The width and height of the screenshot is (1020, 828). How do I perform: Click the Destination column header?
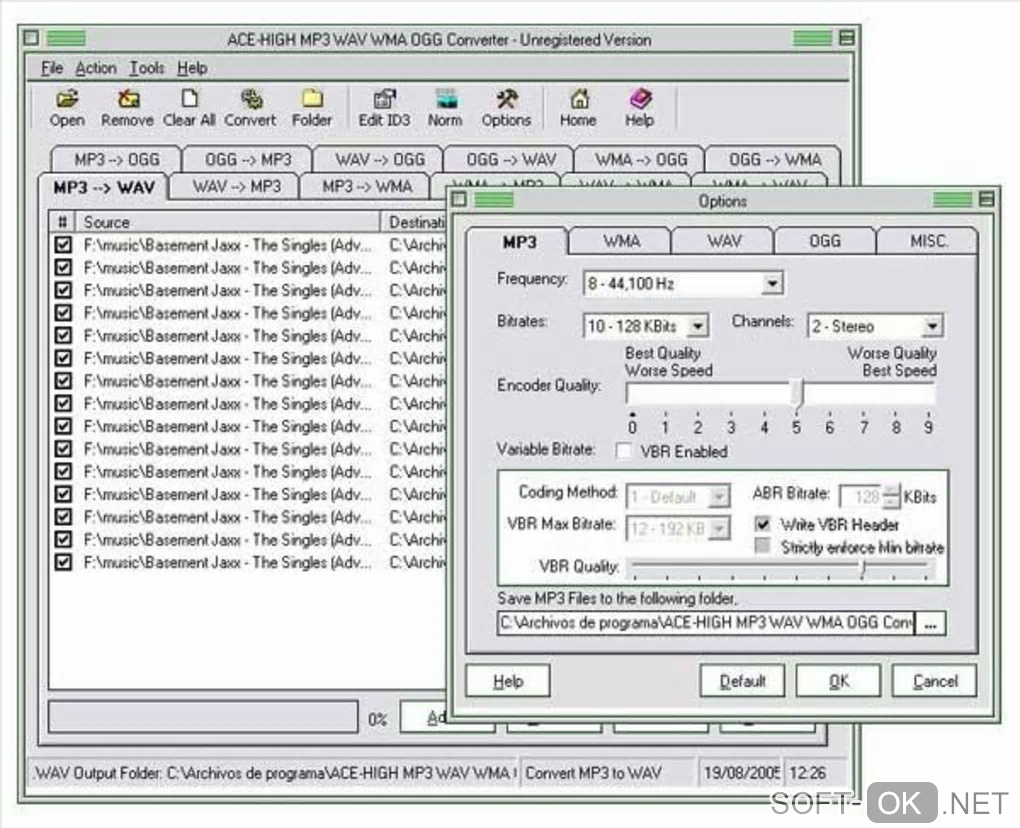414,222
